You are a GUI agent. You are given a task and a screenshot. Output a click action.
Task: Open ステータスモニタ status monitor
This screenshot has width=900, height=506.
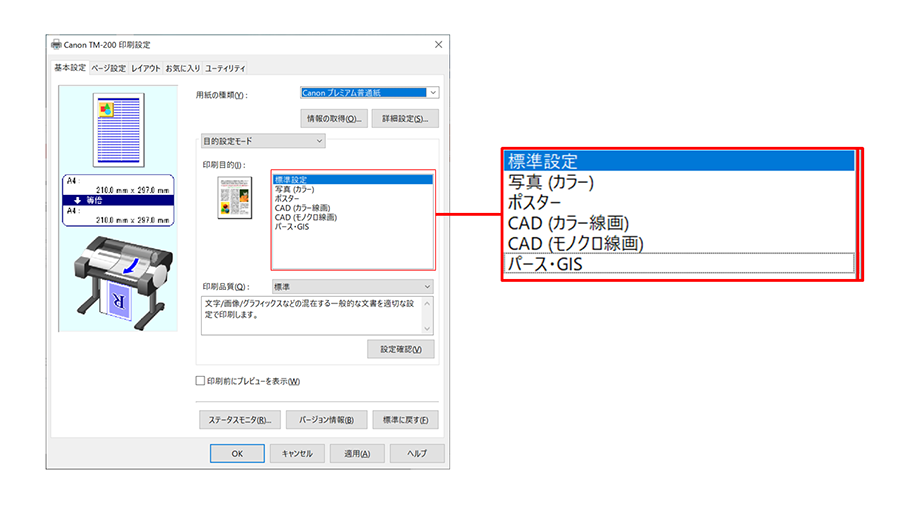coord(236,420)
